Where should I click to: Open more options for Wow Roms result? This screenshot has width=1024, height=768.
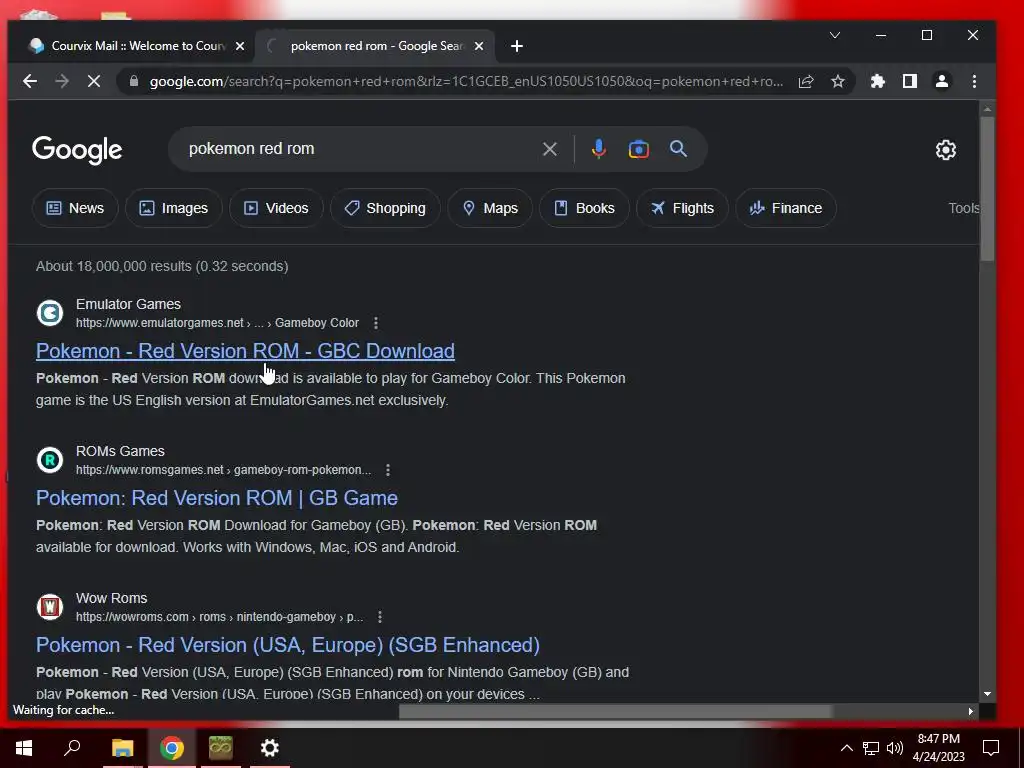379,616
